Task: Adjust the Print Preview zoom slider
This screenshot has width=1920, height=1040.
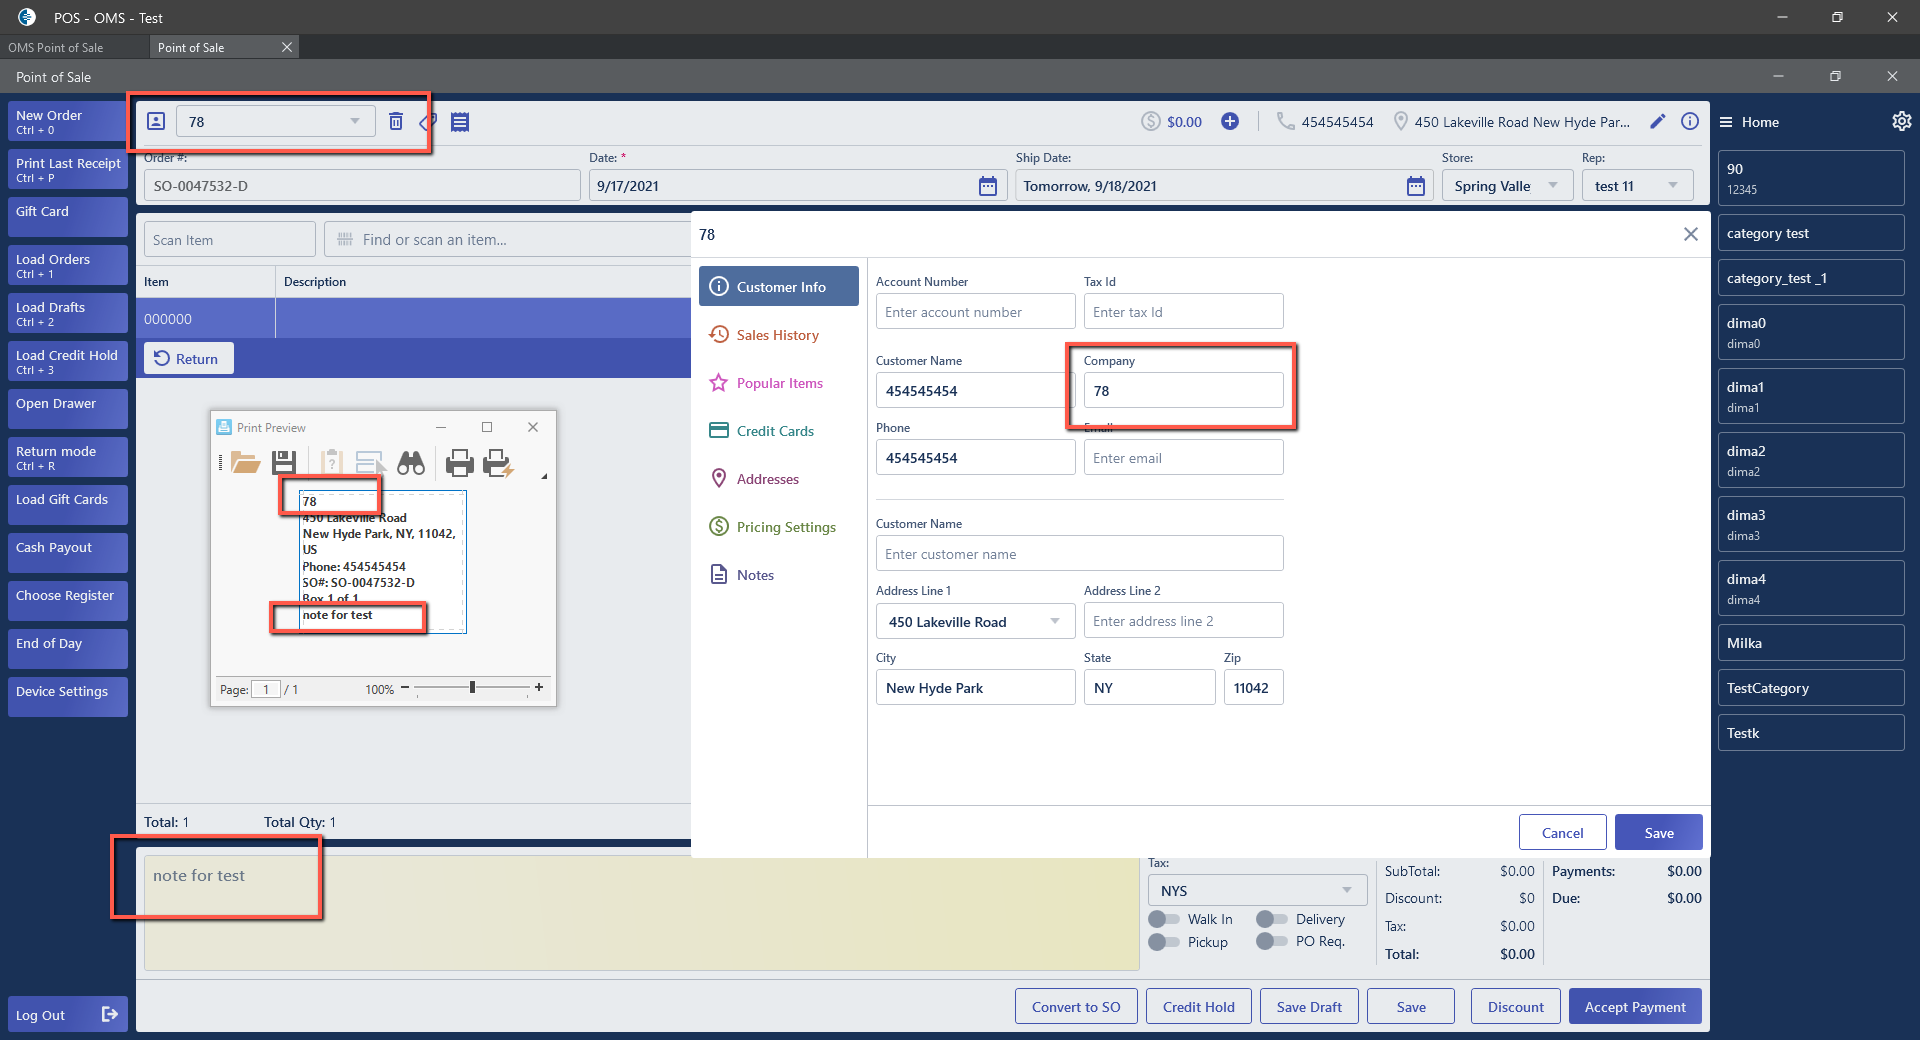Action: pyautogui.click(x=472, y=688)
